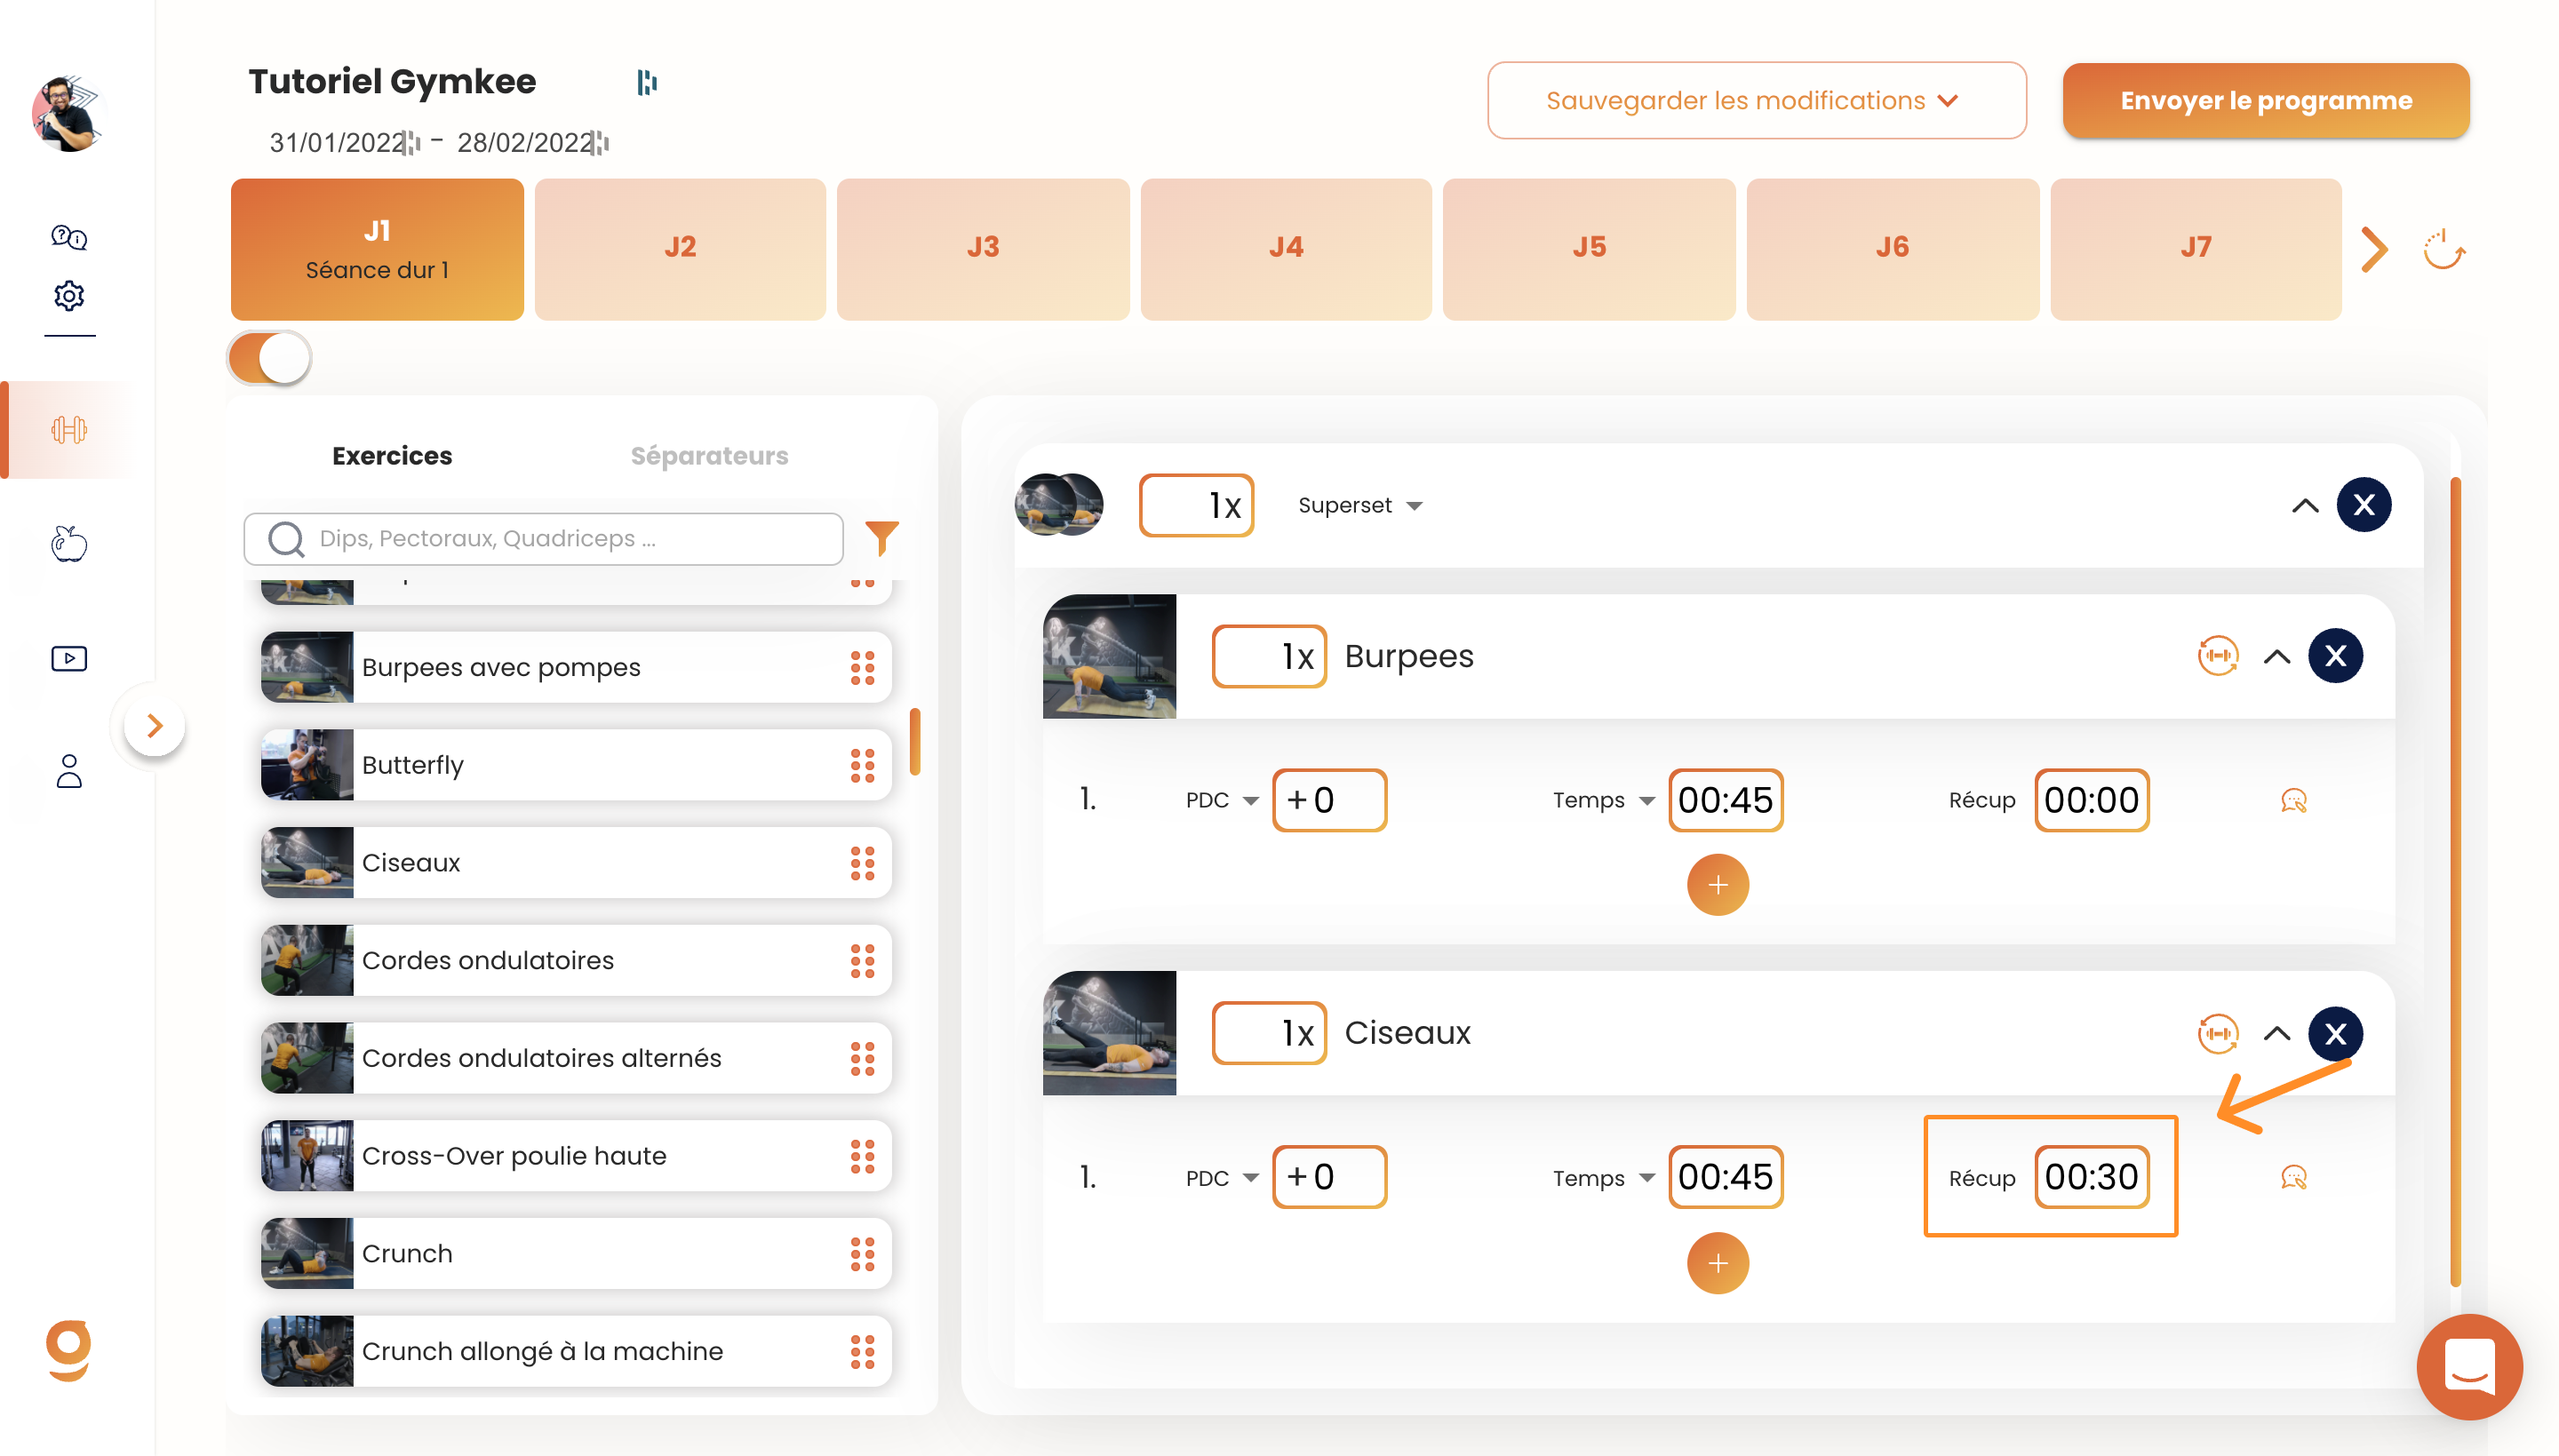
Task: Select Burpees avec pompes exercise
Action: (575, 667)
